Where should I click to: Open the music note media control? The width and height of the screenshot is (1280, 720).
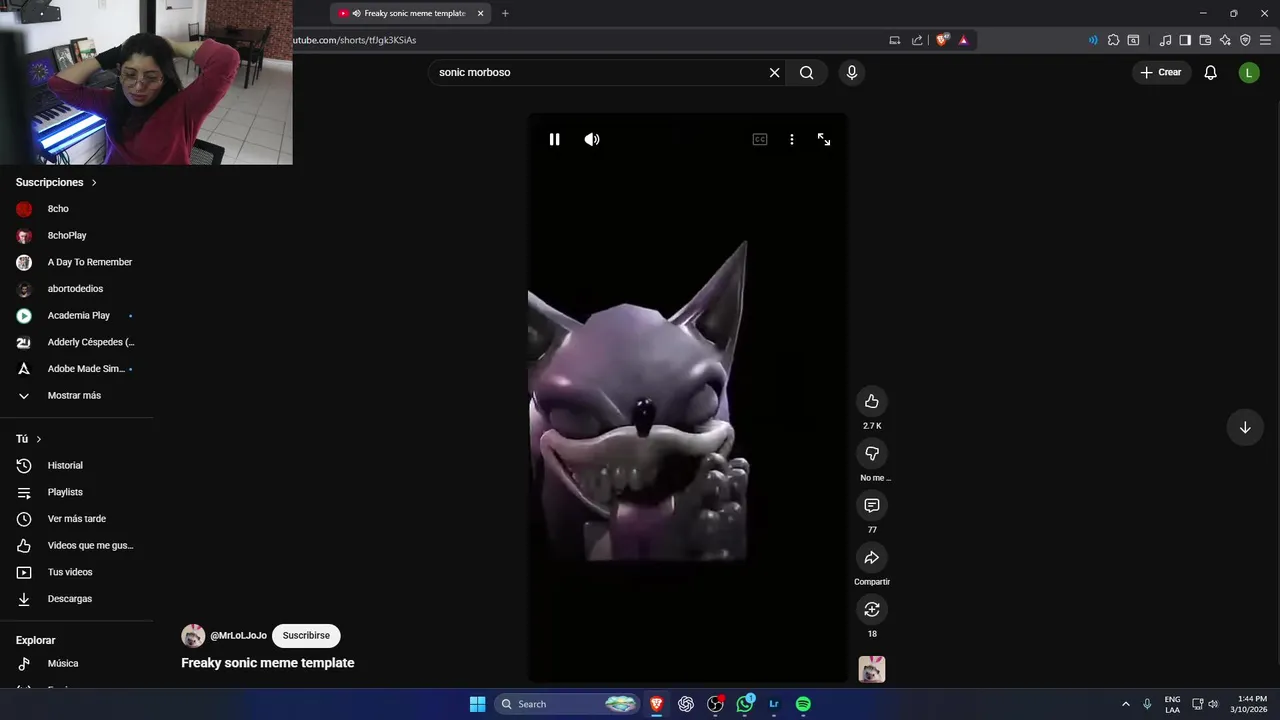click(x=1165, y=40)
